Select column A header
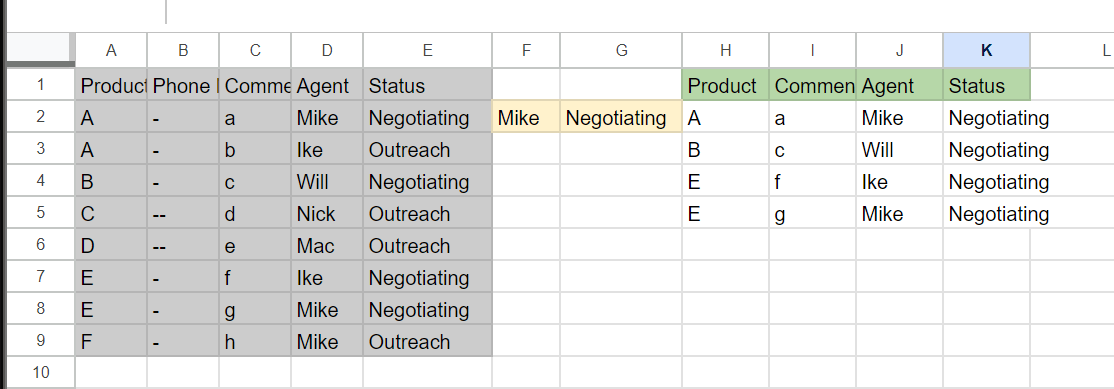The width and height of the screenshot is (1114, 389). [111, 50]
